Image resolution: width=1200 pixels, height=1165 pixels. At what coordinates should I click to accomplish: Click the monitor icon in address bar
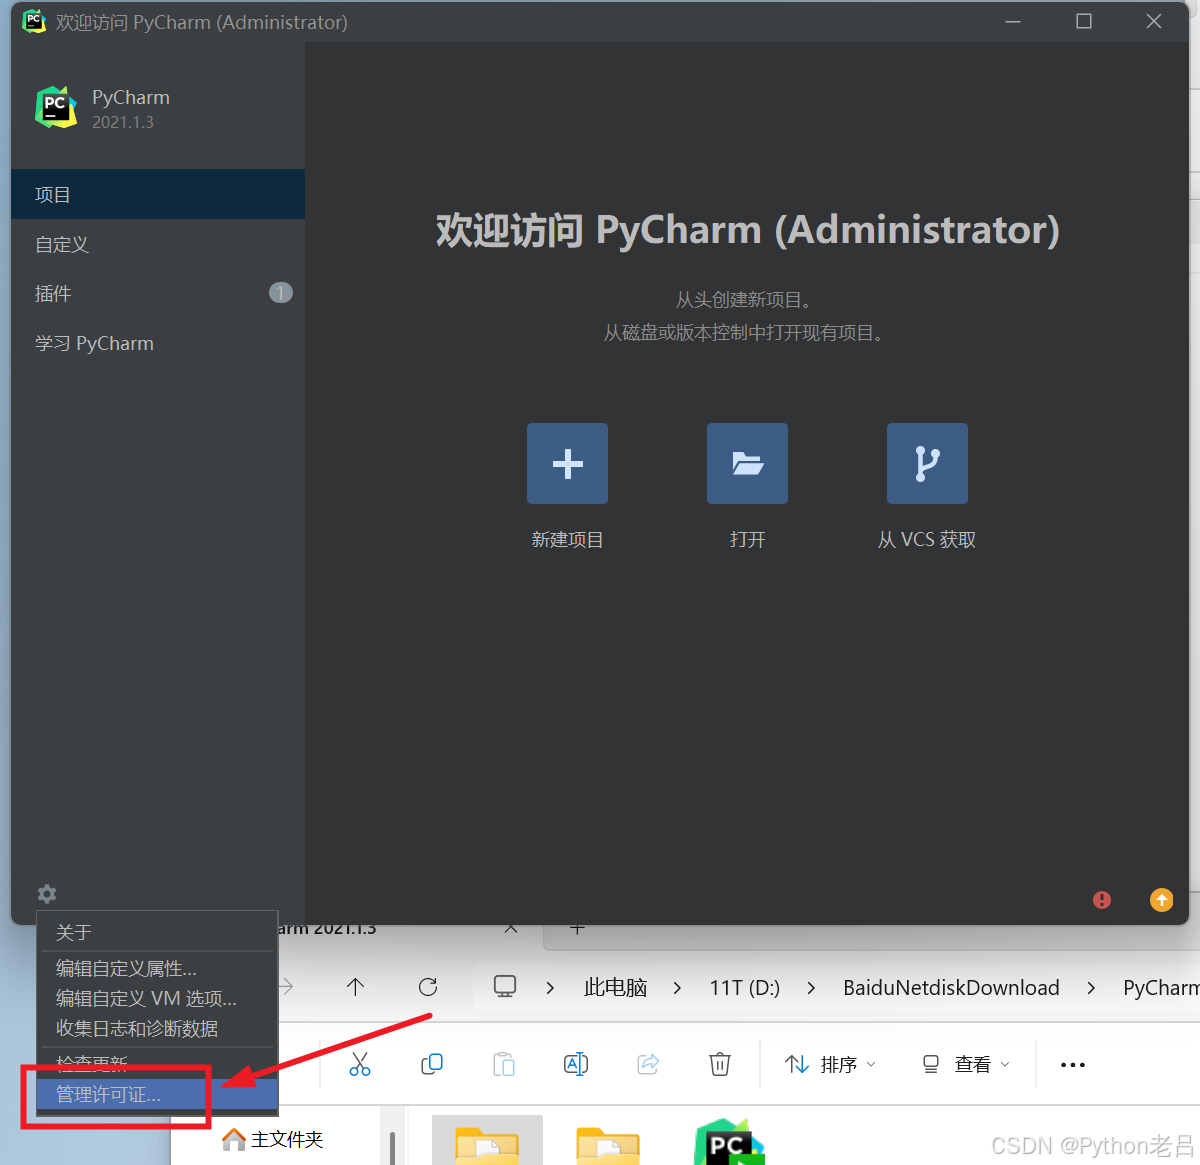505,986
